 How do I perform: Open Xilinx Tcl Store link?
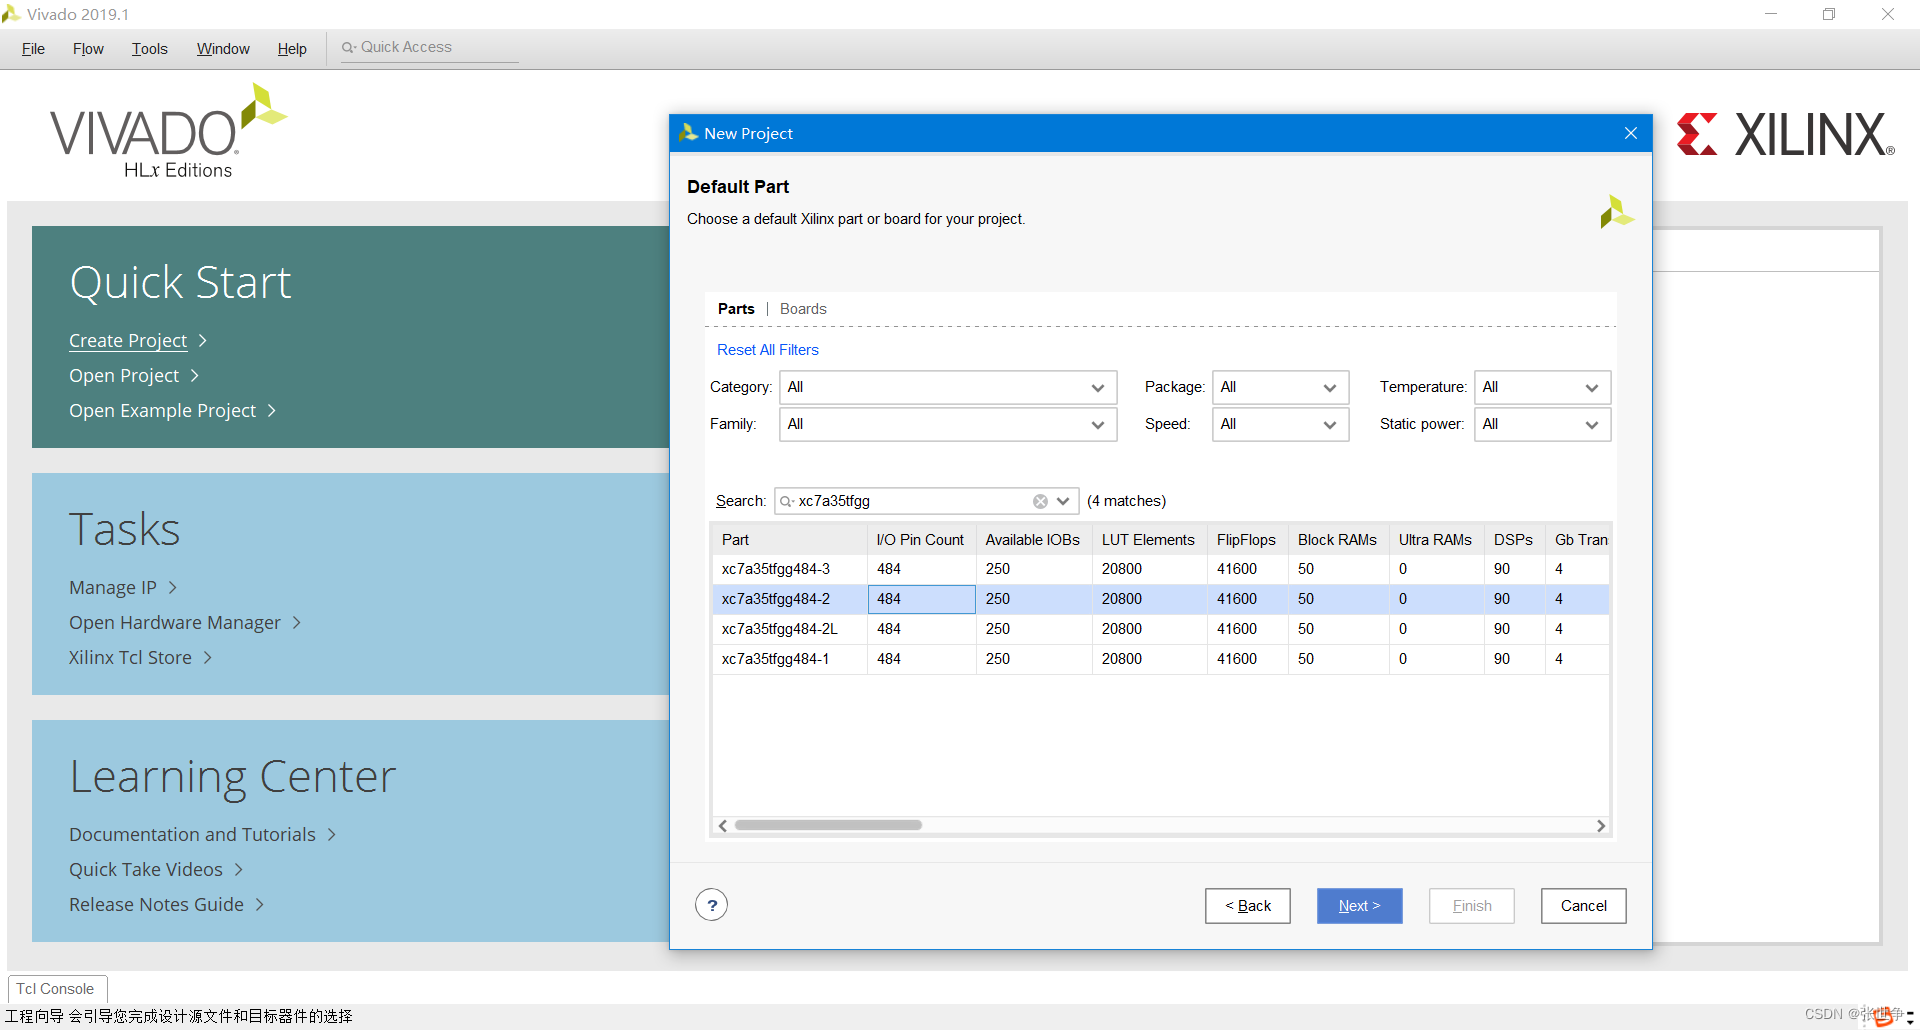pyautogui.click(x=130, y=658)
